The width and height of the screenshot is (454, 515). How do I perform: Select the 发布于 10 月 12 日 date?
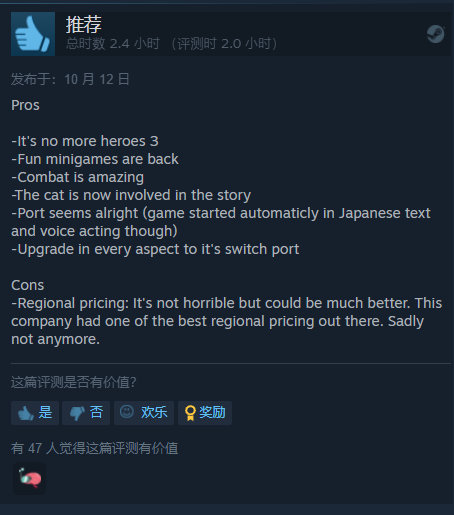[x=70, y=79]
